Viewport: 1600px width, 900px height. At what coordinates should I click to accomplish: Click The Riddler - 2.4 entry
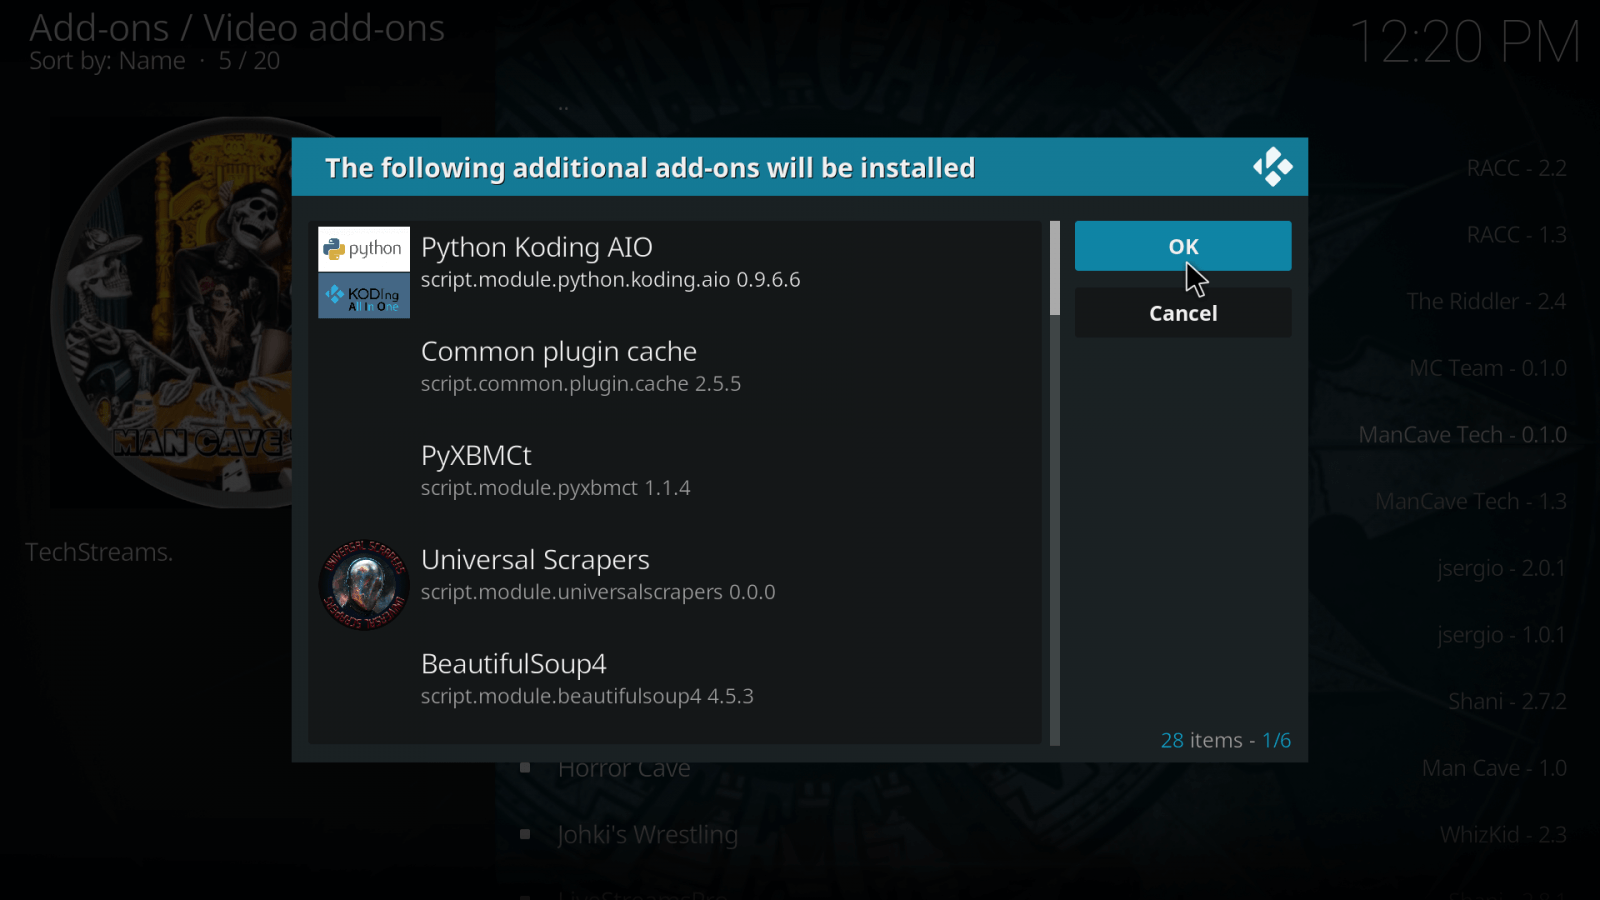pos(1486,301)
